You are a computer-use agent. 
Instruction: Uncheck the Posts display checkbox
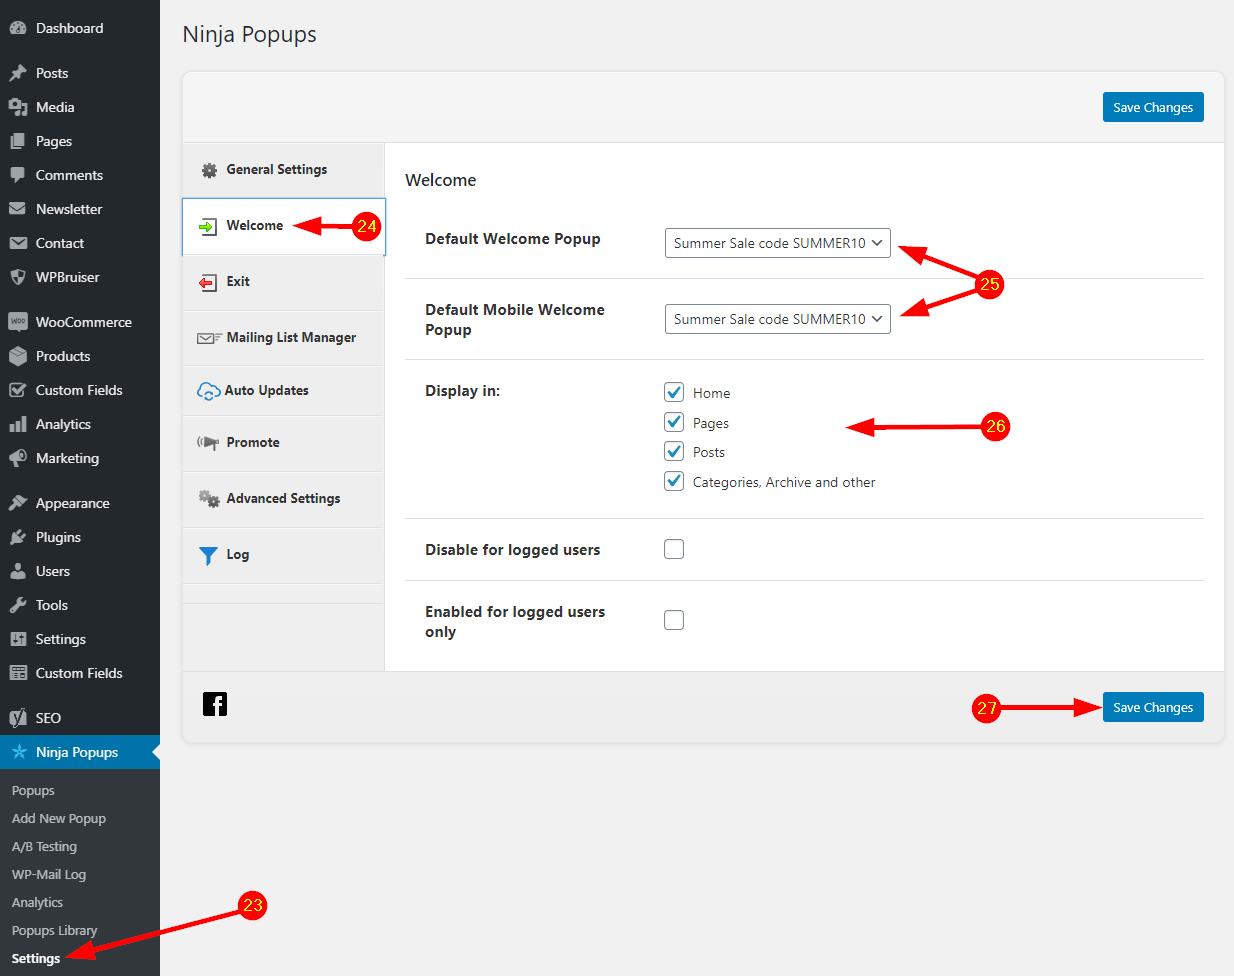point(674,451)
